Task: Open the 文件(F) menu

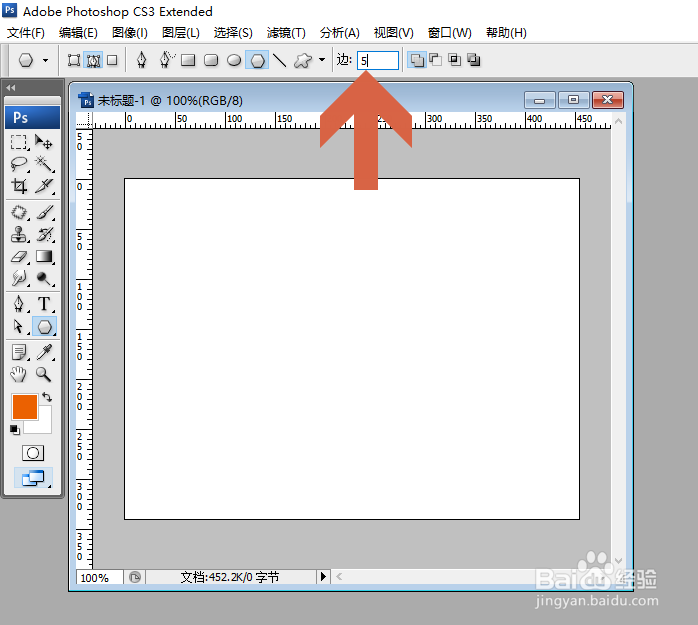Action: [x=26, y=32]
